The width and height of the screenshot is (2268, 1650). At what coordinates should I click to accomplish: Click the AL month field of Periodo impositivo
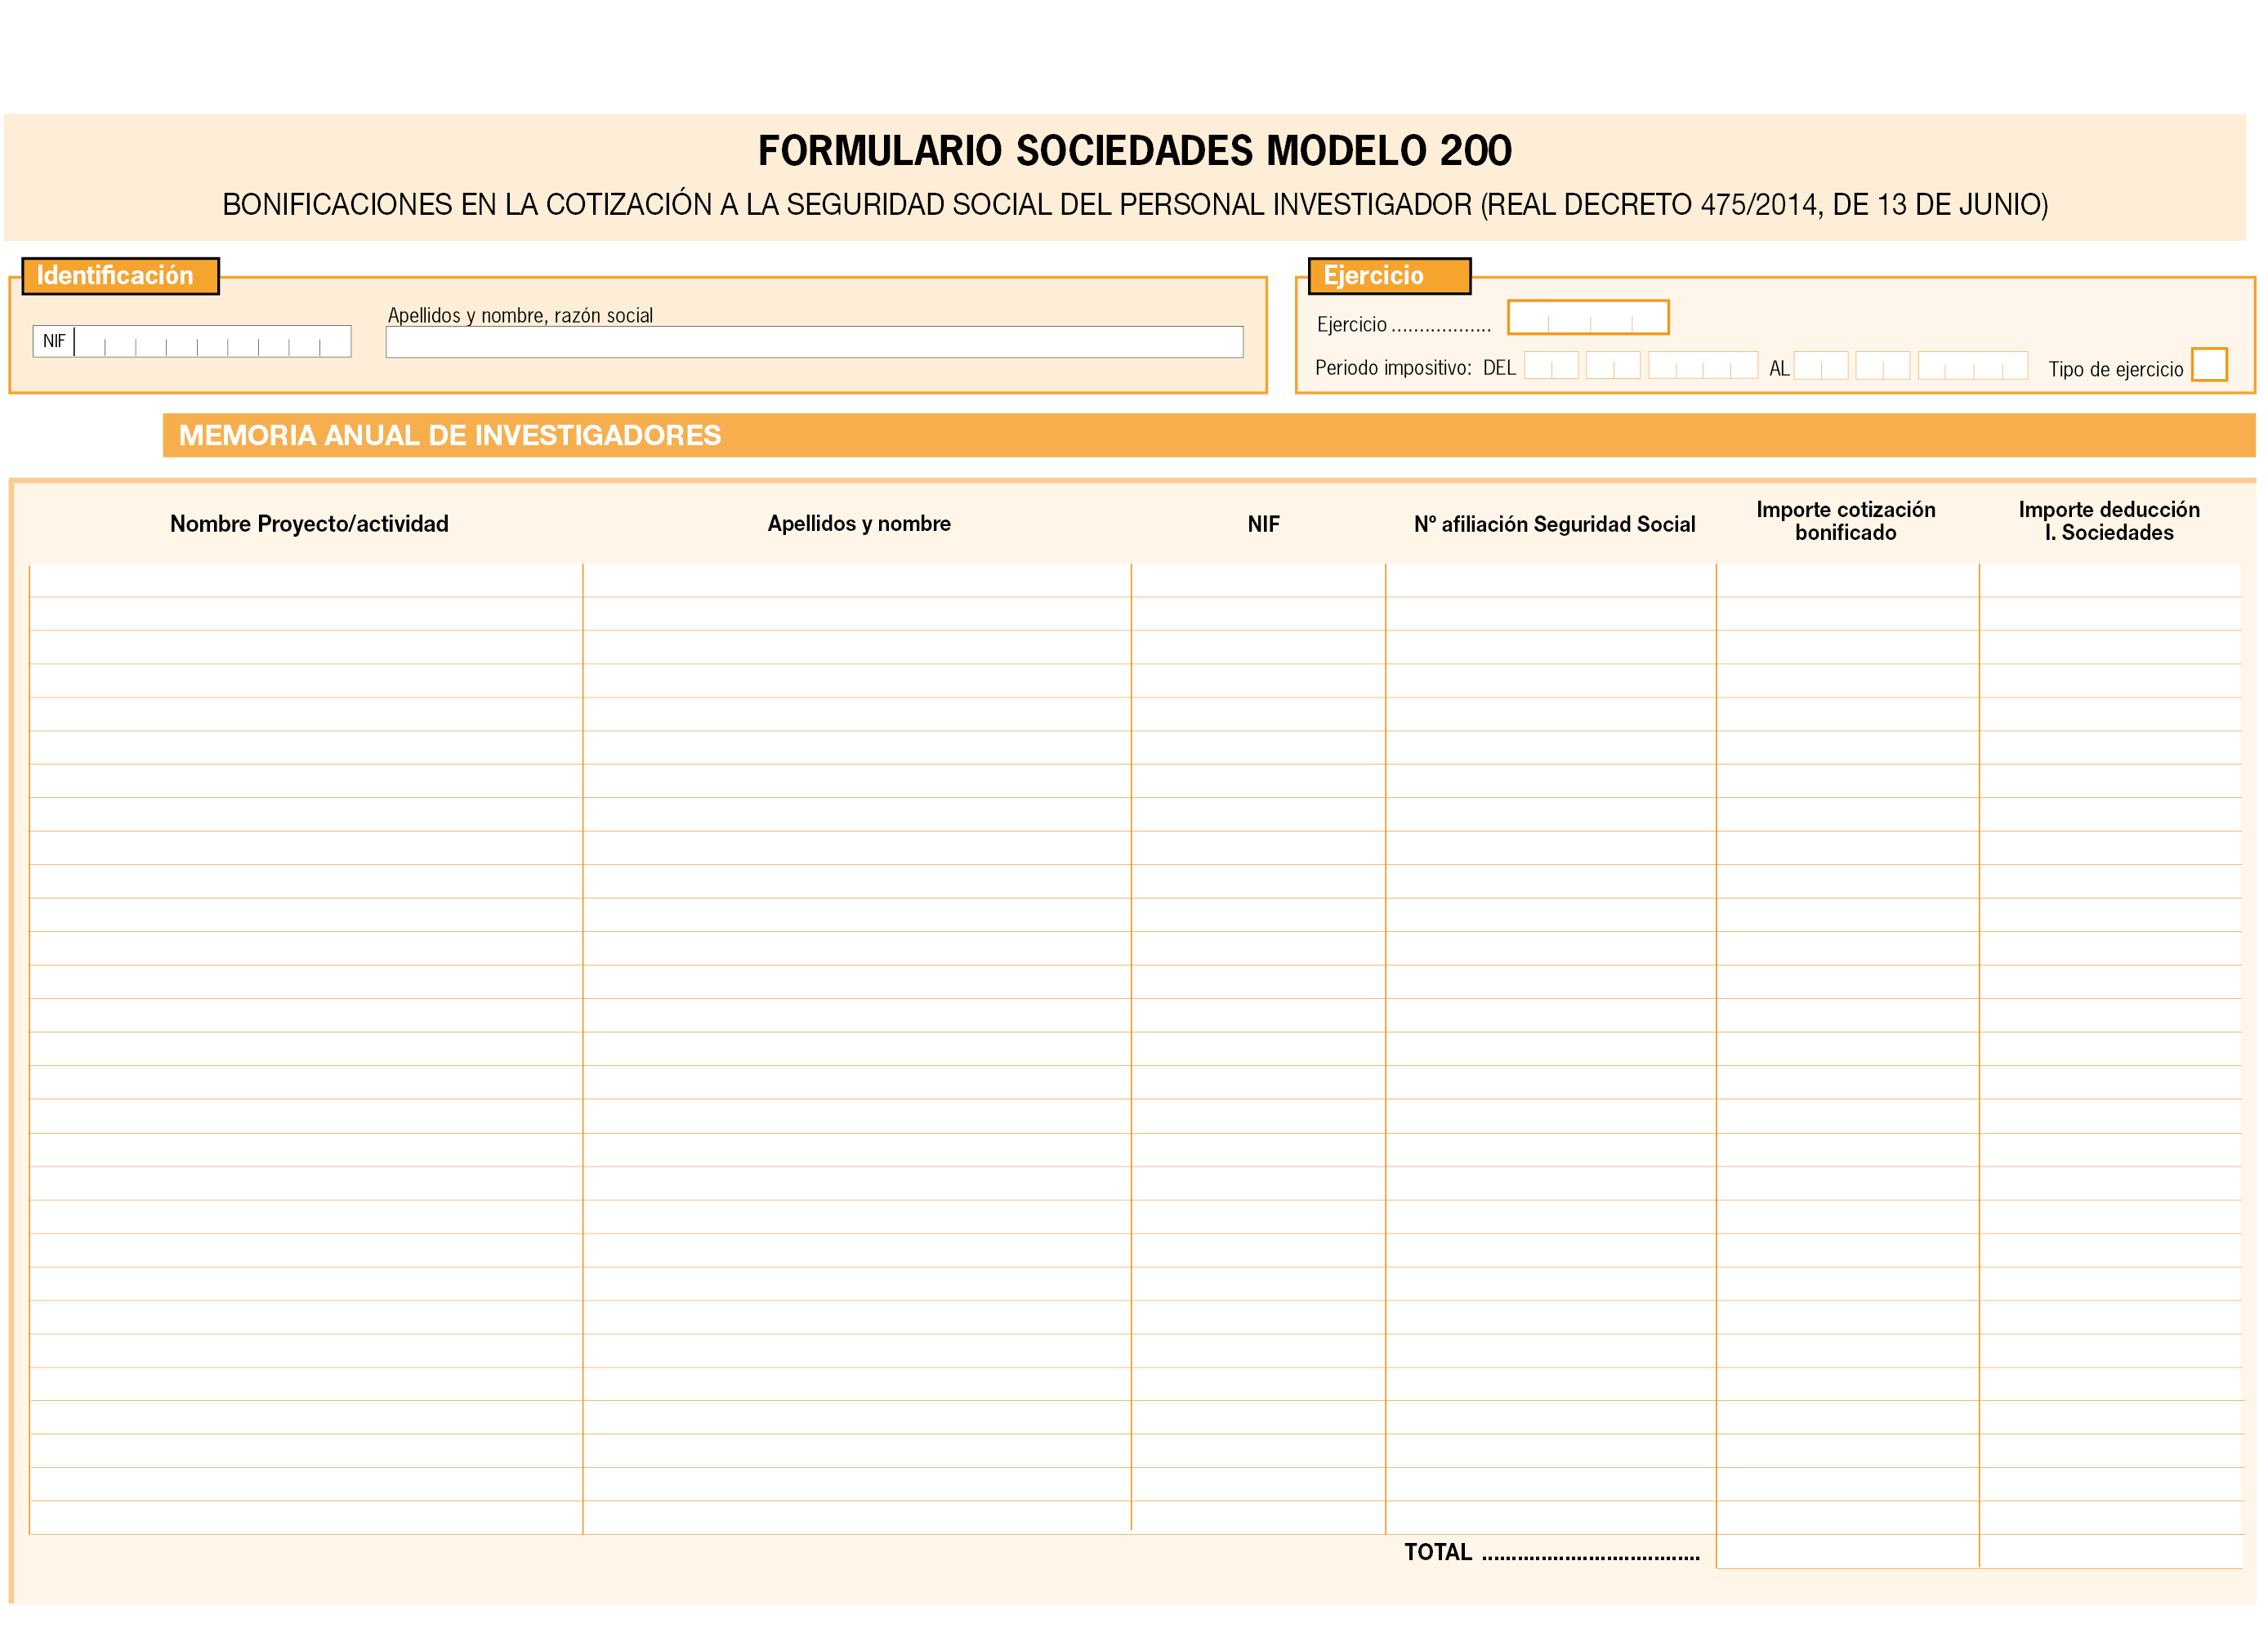1882,366
